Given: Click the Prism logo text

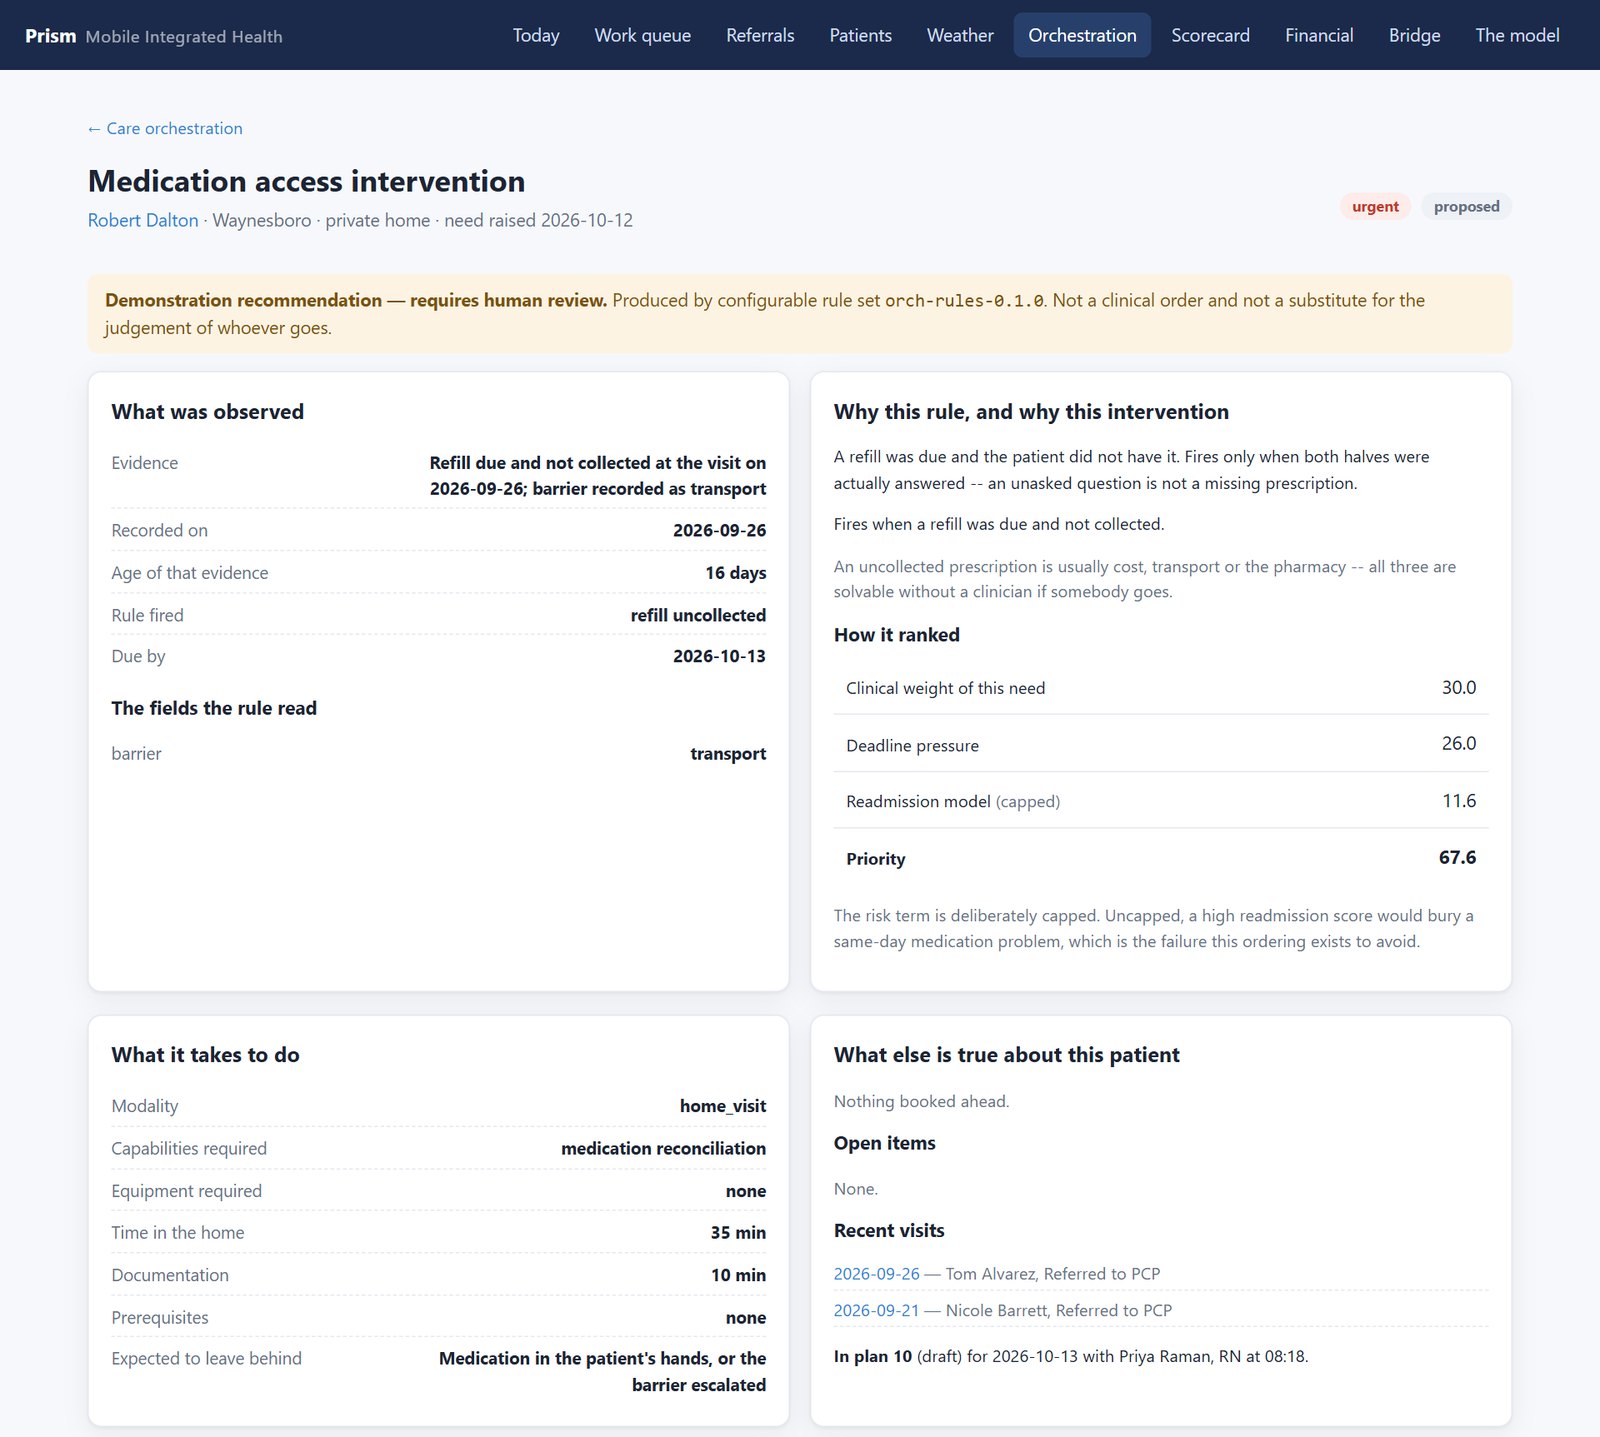Looking at the screenshot, I should 51,36.
